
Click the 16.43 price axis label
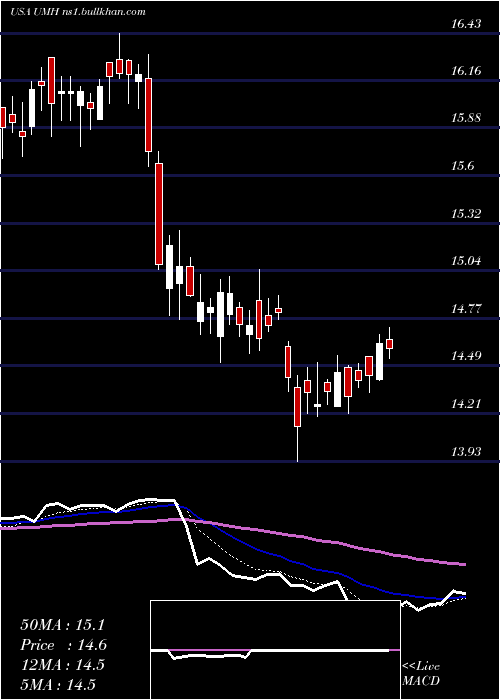(466, 24)
